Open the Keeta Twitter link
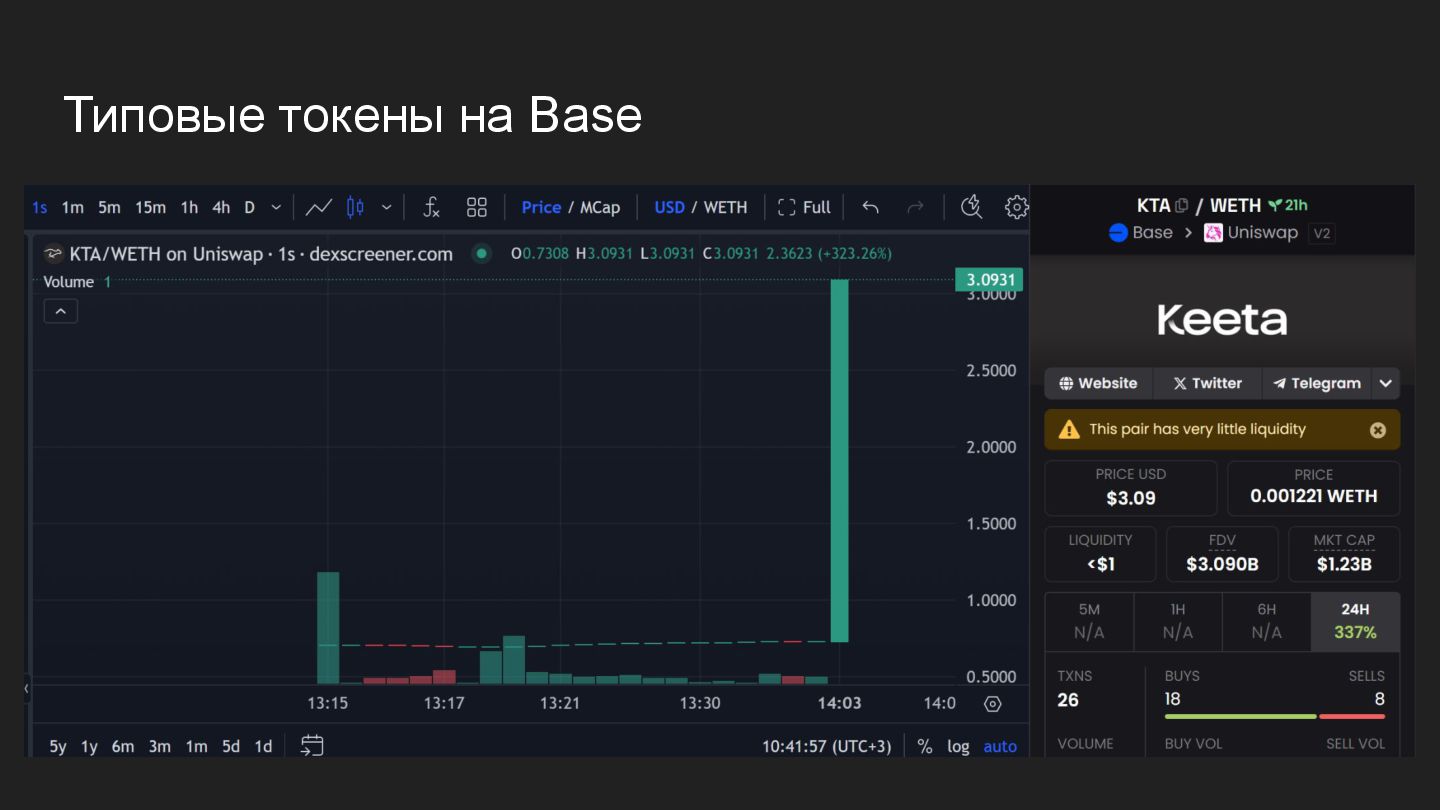 pyautogui.click(x=1207, y=383)
